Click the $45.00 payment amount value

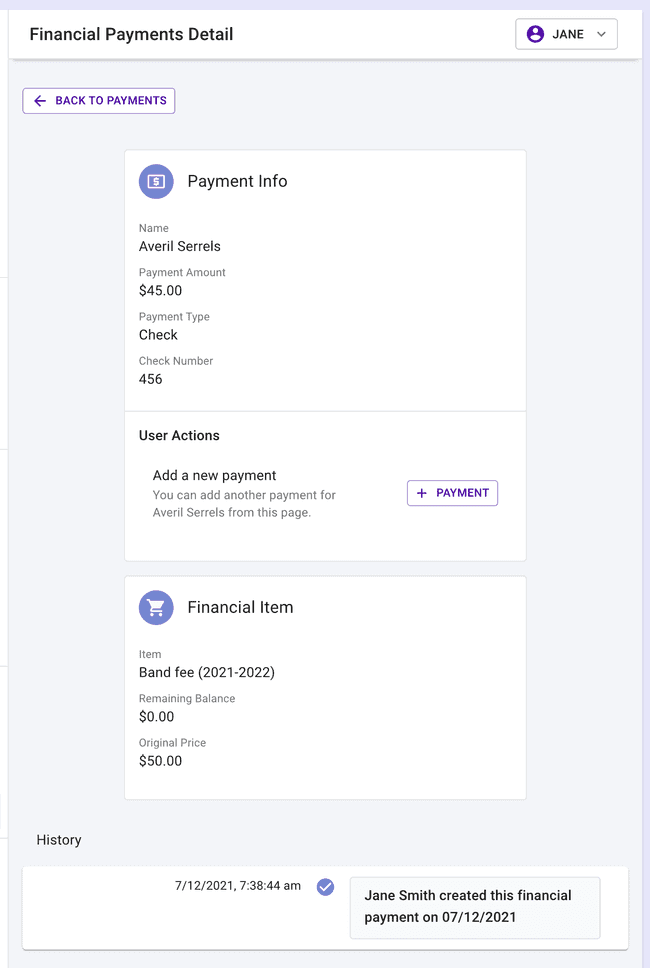(x=161, y=291)
